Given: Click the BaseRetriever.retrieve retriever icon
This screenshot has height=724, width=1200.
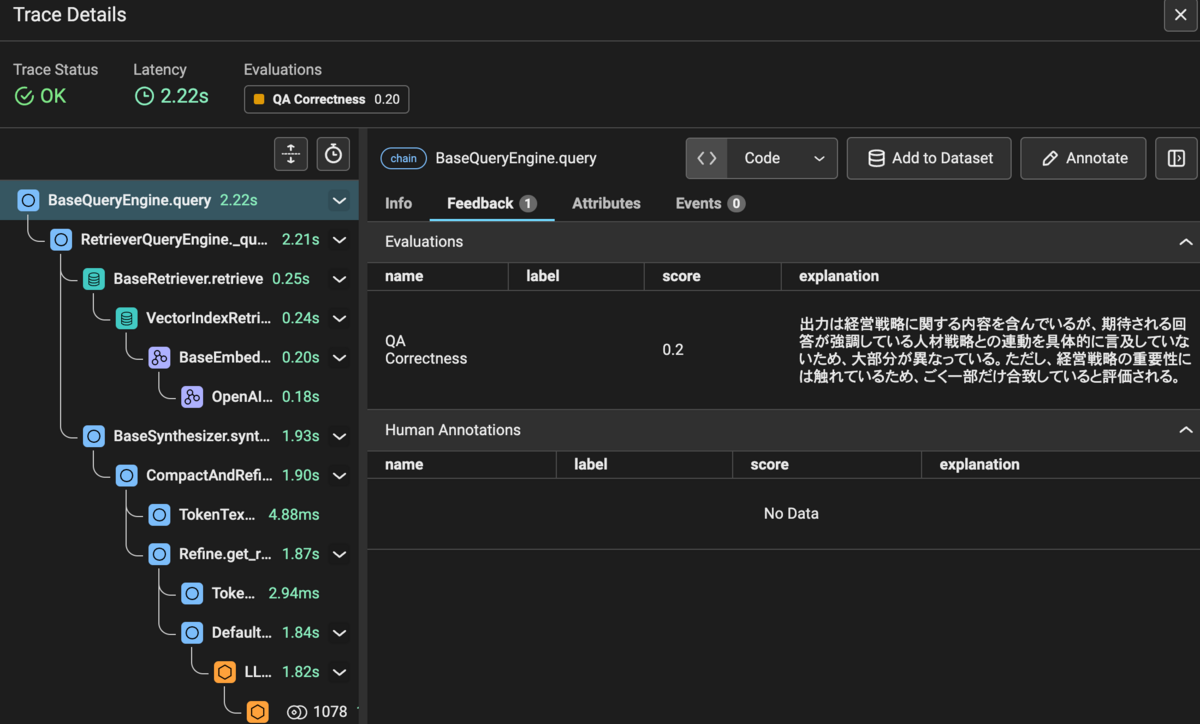Looking at the screenshot, I should coord(94,279).
